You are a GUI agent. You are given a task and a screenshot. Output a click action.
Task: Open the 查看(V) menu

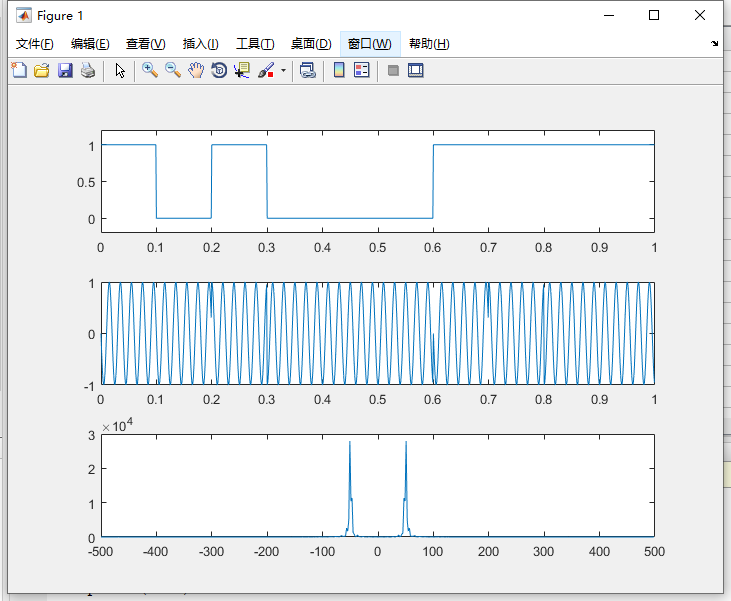145,44
